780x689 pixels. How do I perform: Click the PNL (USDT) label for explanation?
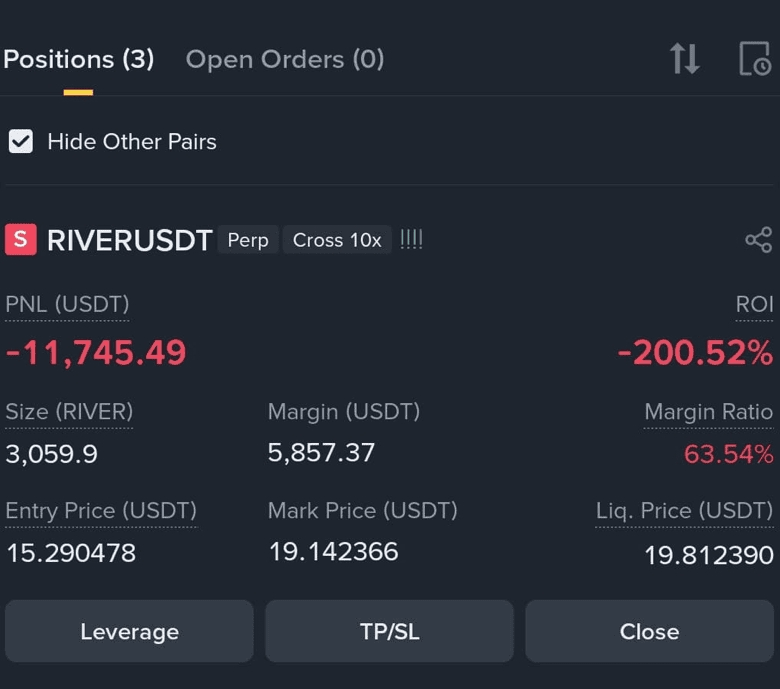67,304
